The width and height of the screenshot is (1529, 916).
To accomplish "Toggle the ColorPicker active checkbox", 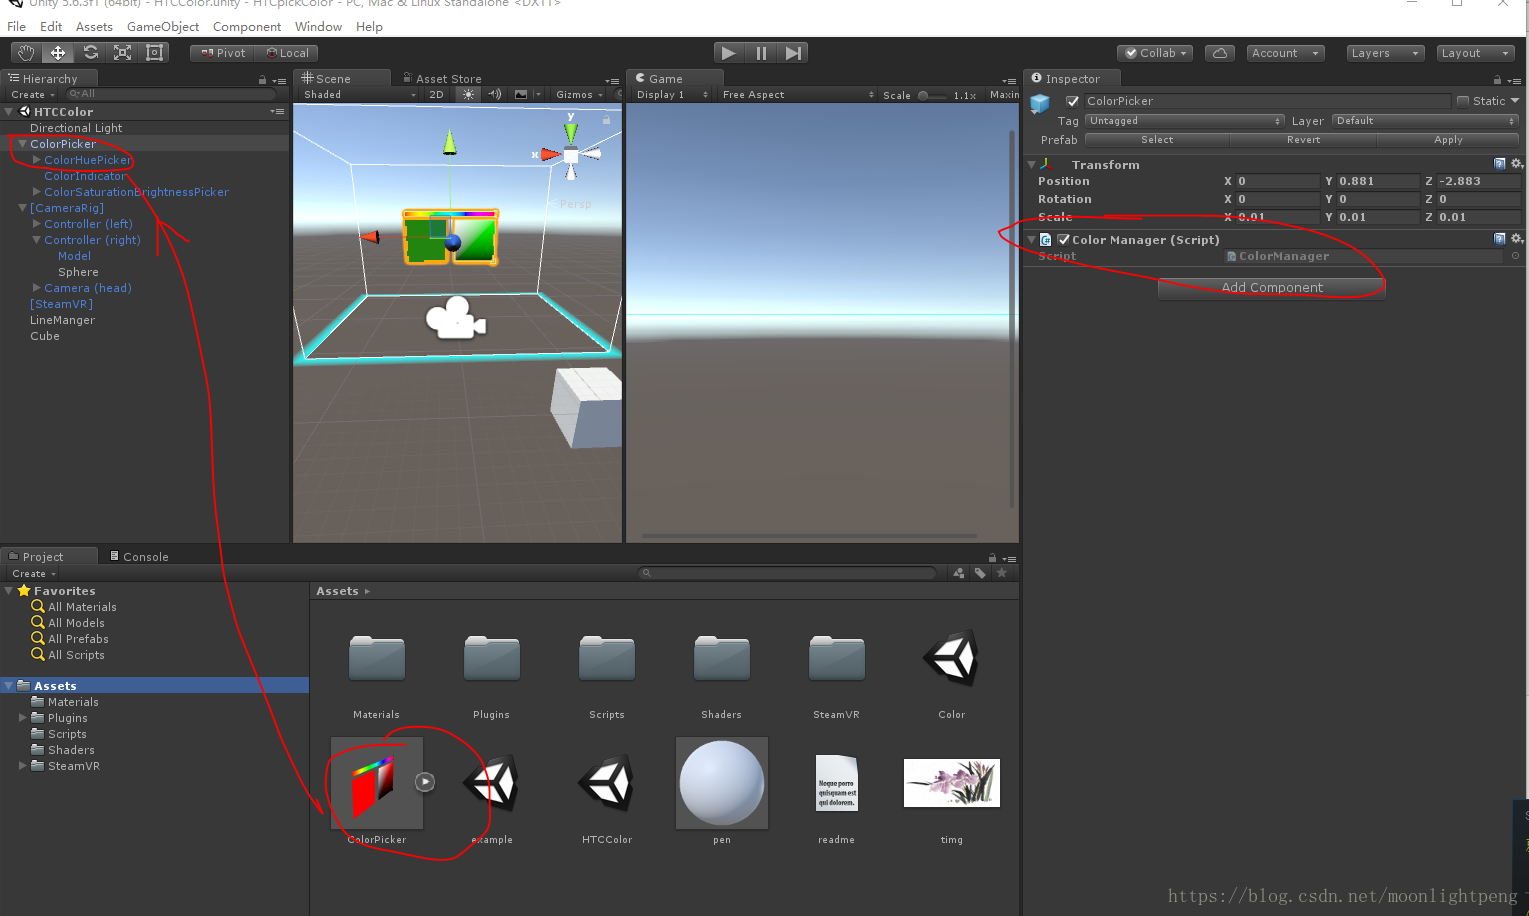I will [1072, 101].
